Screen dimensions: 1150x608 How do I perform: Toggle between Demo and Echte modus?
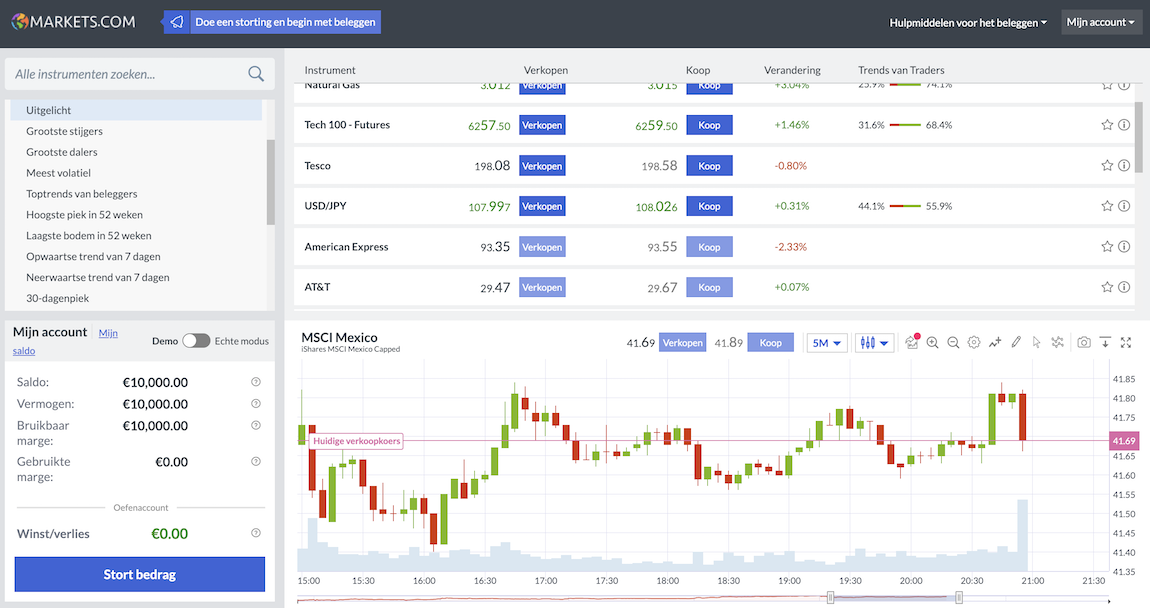[x=196, y=340]
